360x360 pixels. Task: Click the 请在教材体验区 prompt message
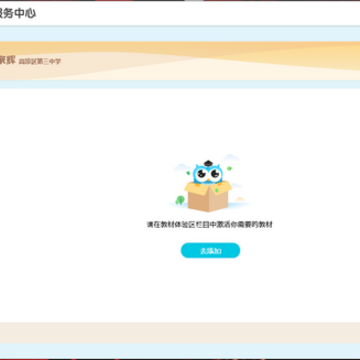210,225
